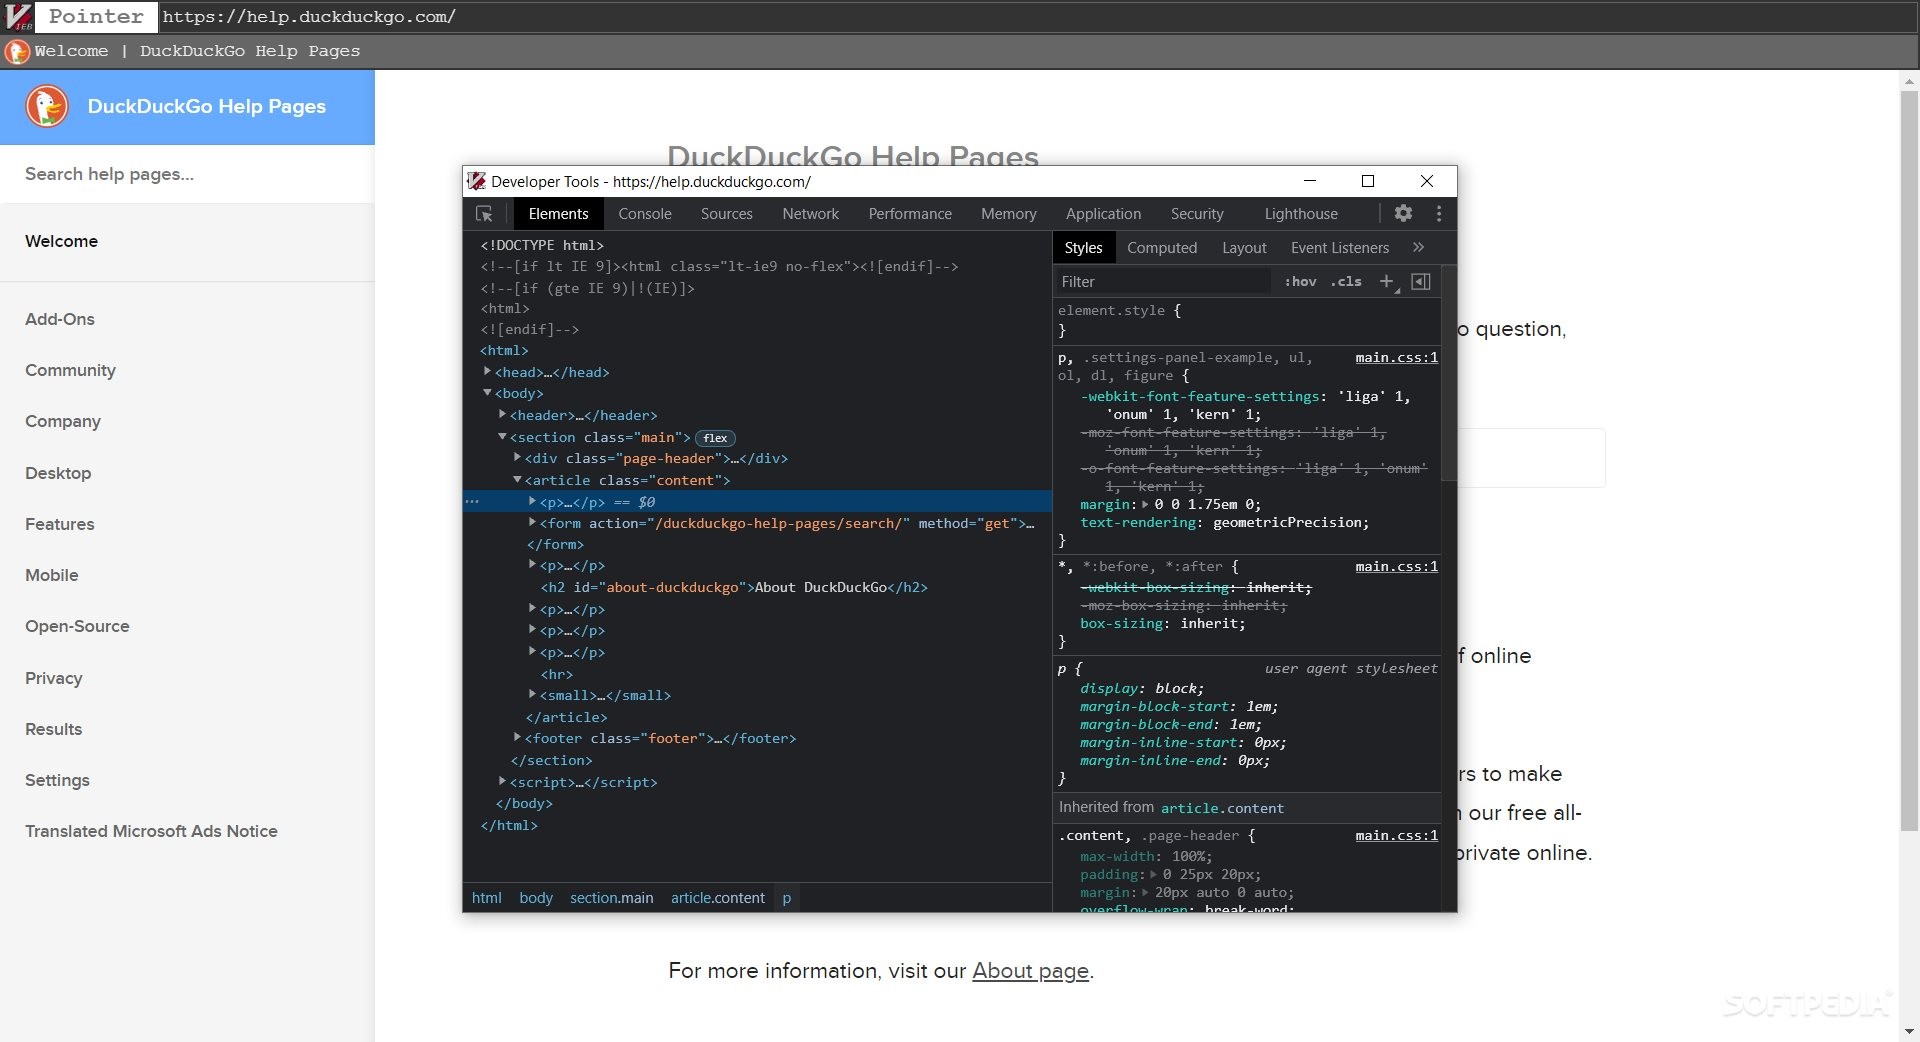Select section.main in breadcrumb bar
The height and width of the screenshot is (1042, 1920).
pos(611,898)
